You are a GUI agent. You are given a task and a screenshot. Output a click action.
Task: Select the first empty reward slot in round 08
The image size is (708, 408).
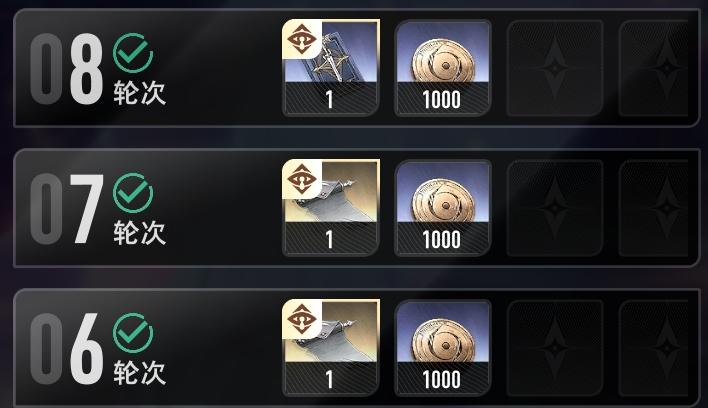click(555, 68)
